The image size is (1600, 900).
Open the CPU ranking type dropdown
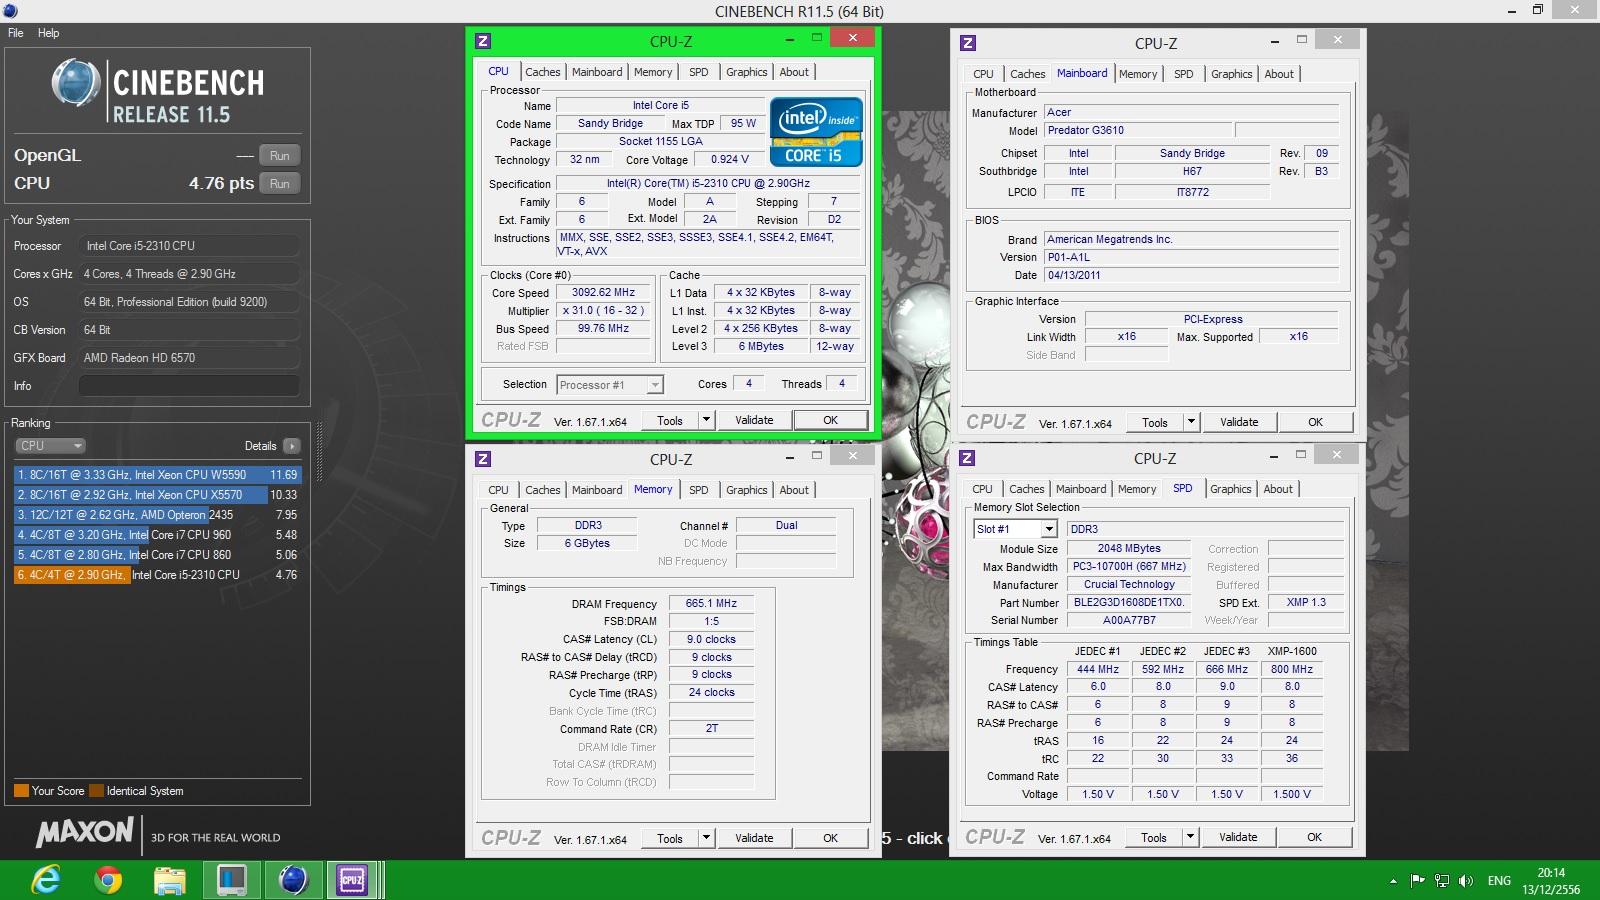50,446
